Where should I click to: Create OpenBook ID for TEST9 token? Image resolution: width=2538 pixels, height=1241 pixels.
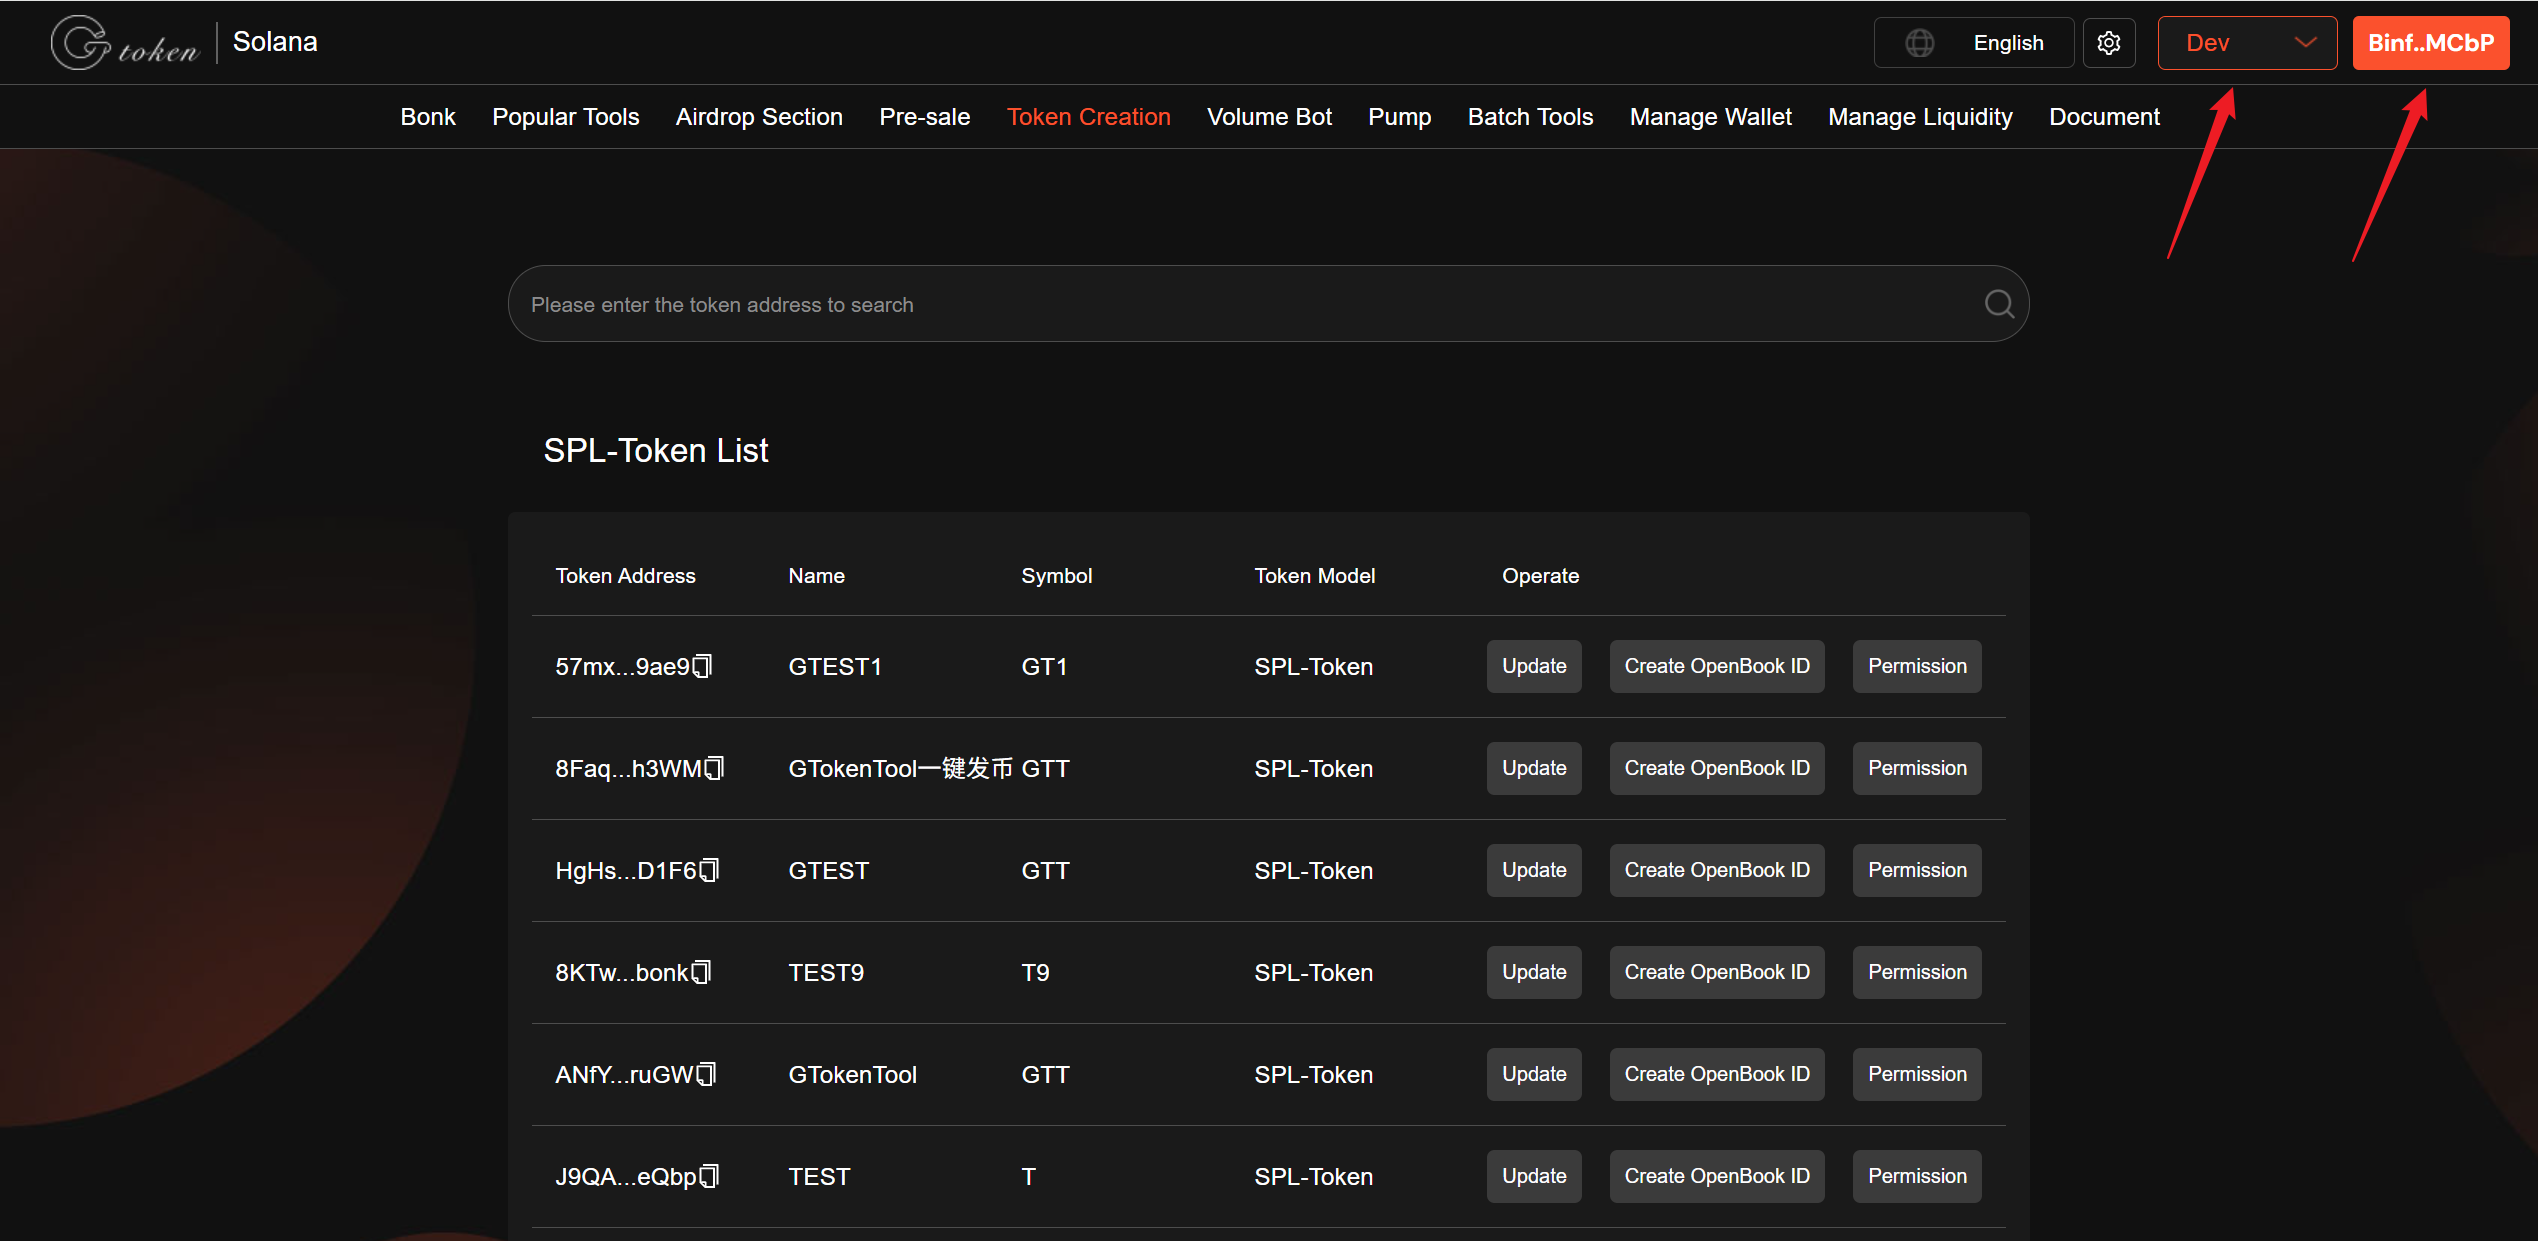1716,972
